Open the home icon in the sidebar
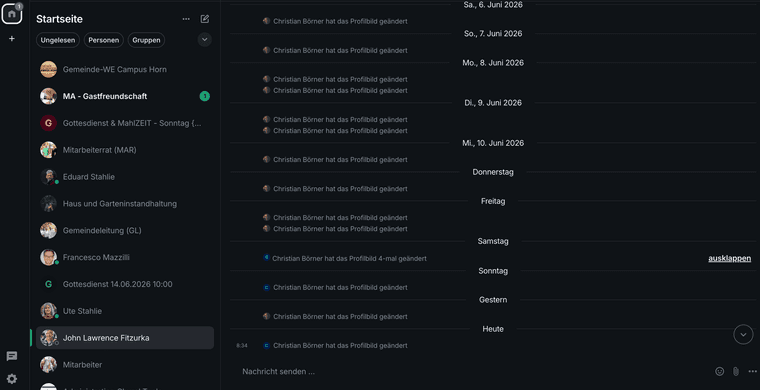This screenshot has width=760, height=390. coord(12,14)
